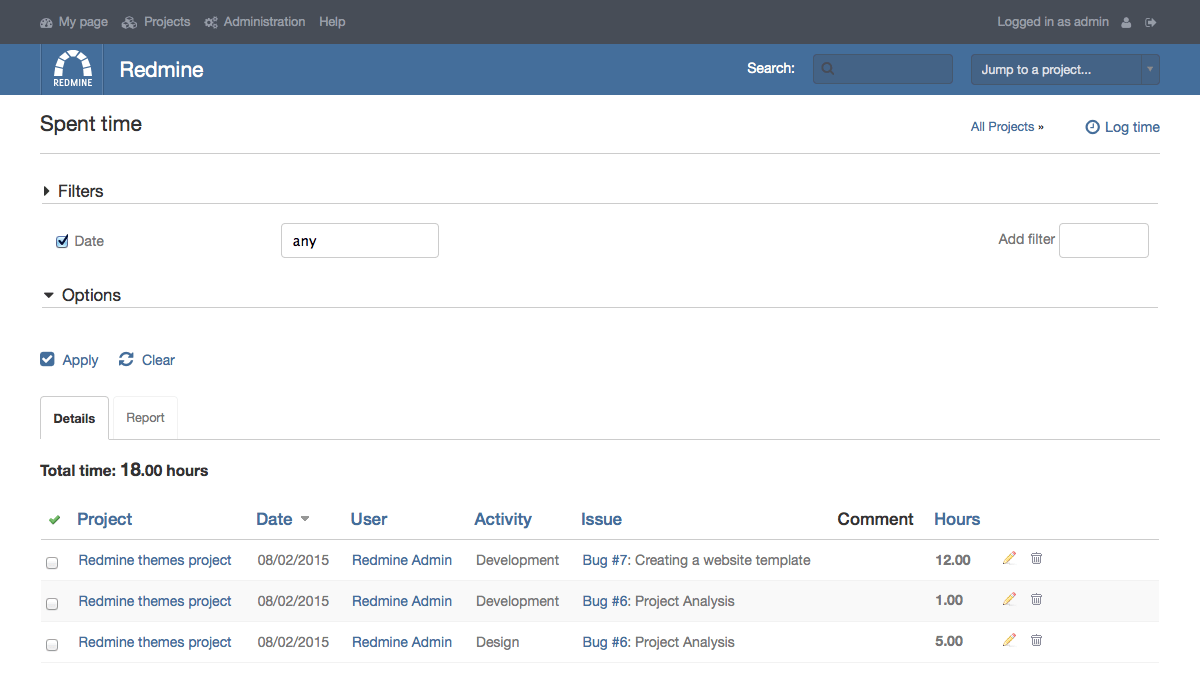The width and height of the screenshot is (1200, 686).
Task: Sort table by Project column
Action: 105,519
